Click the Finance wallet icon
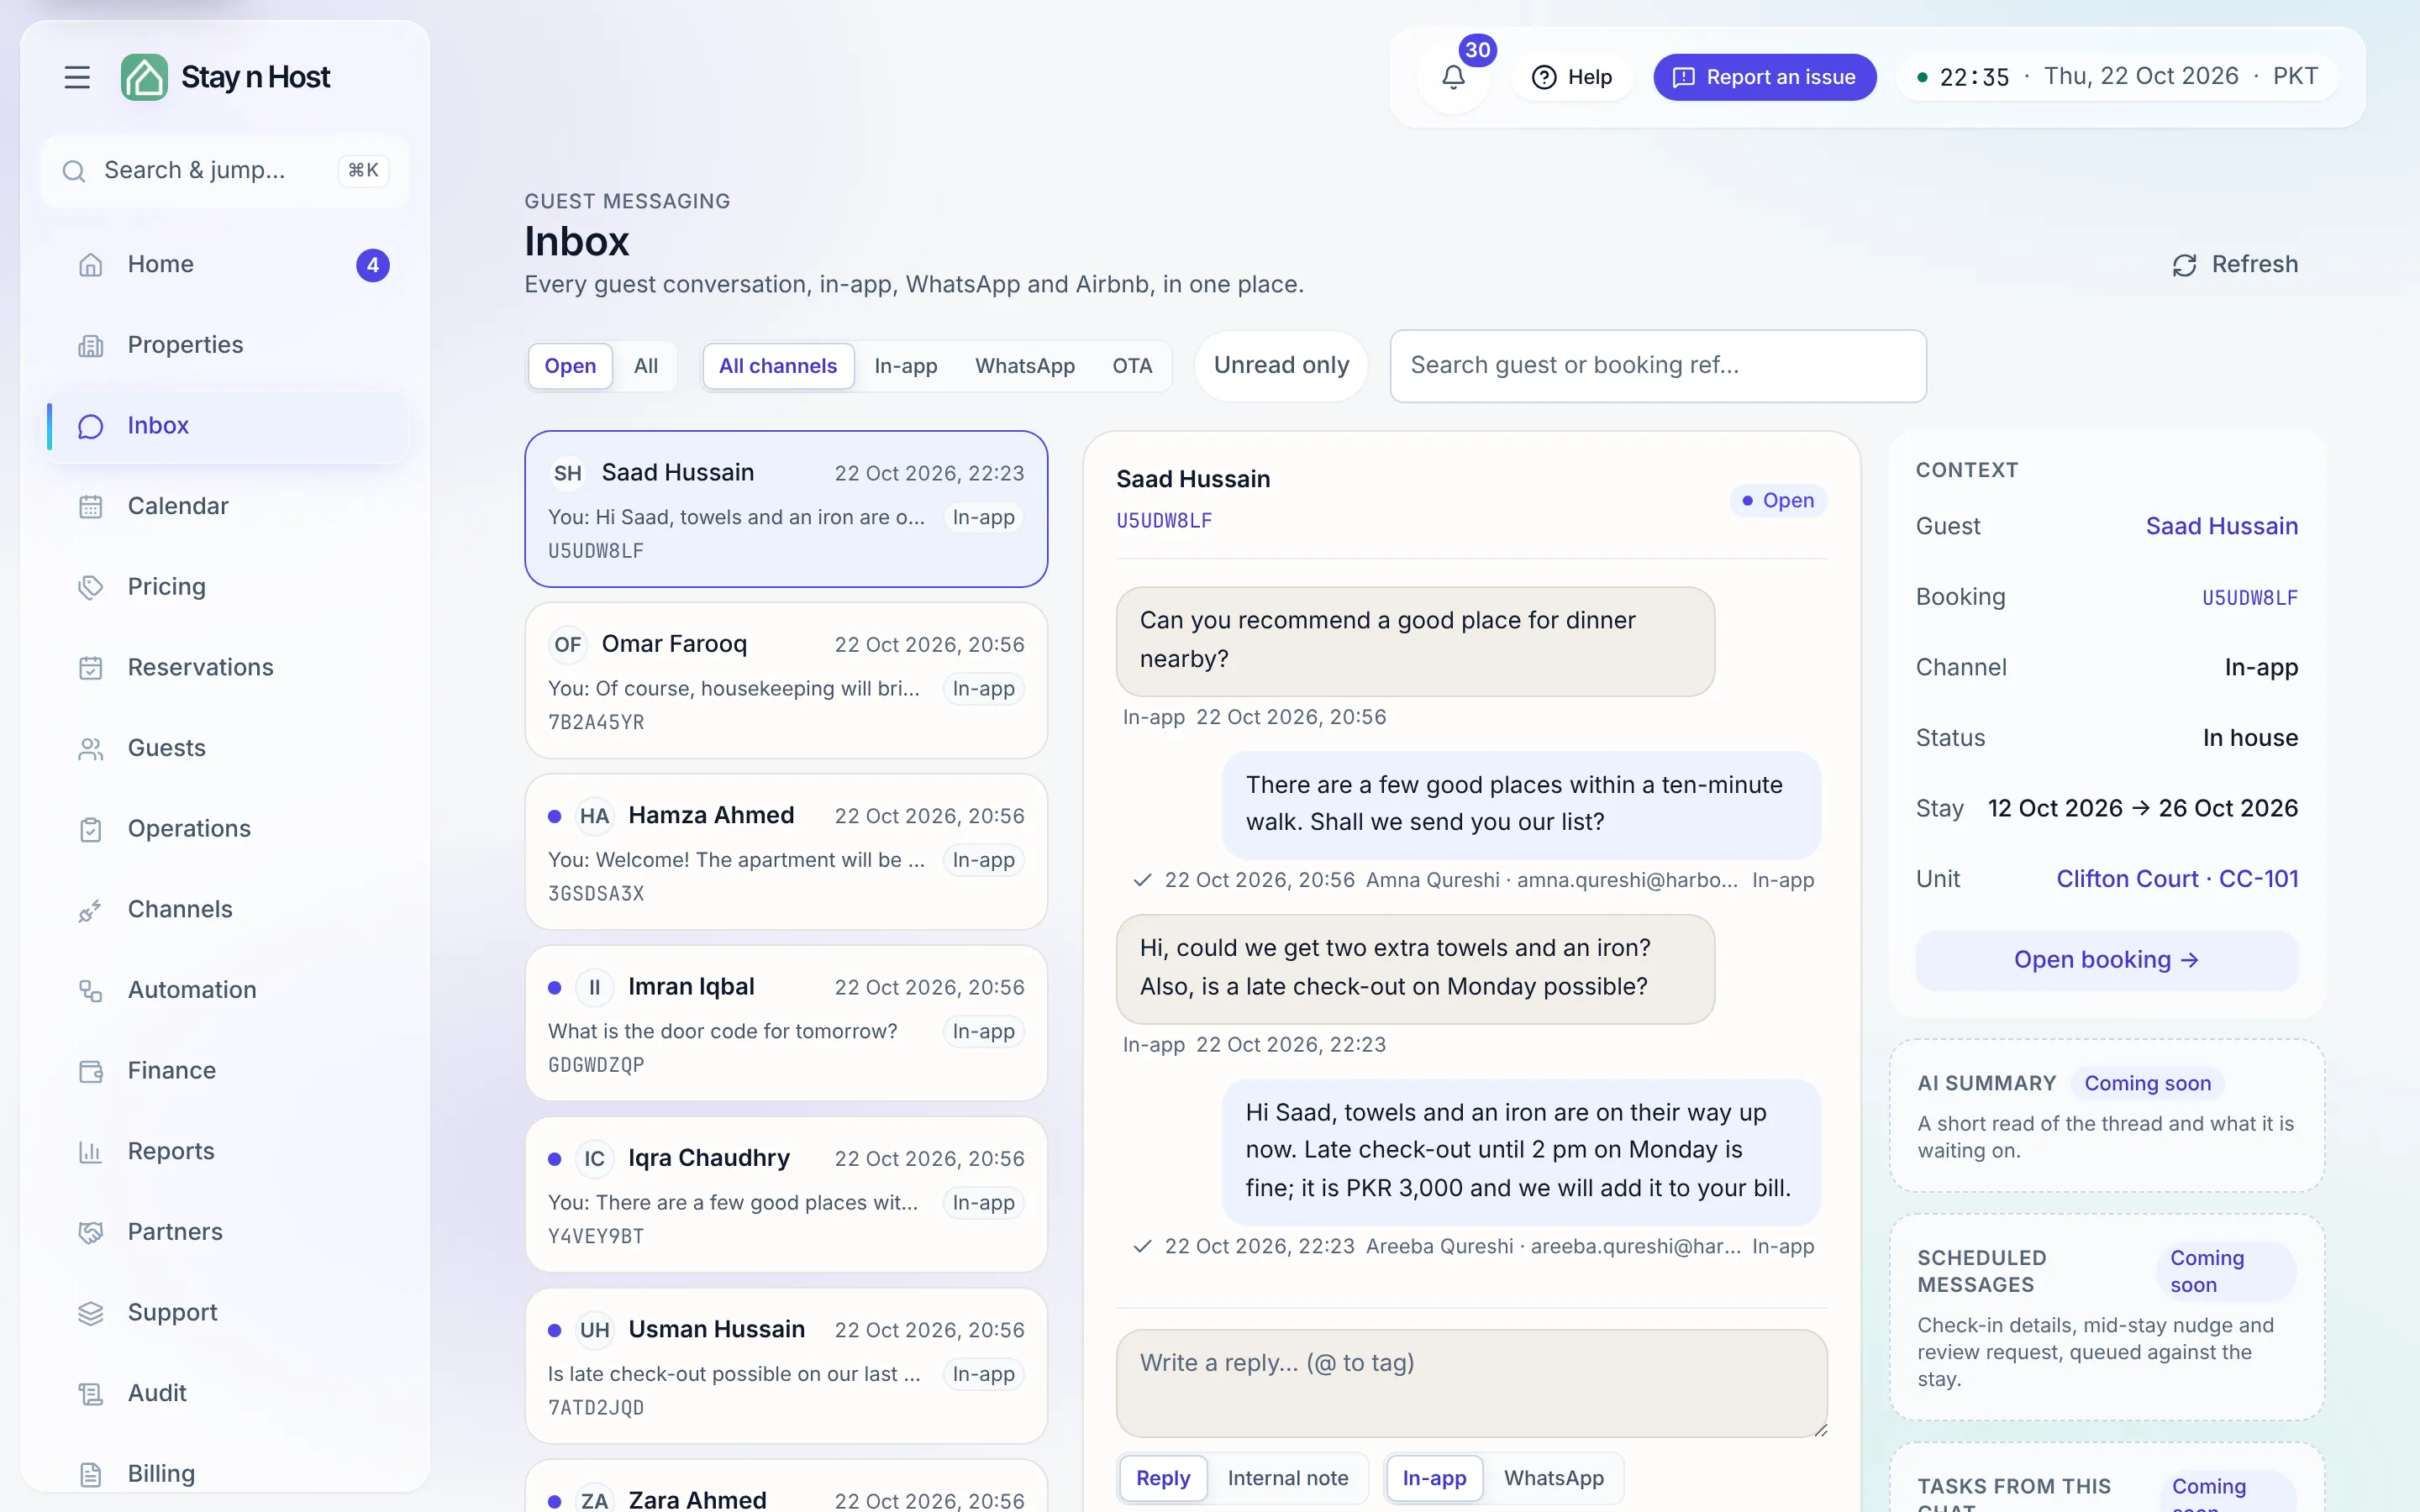Image resolution: width=2420 pixels, height=1512 pixels. click(x=91, y=1072)
